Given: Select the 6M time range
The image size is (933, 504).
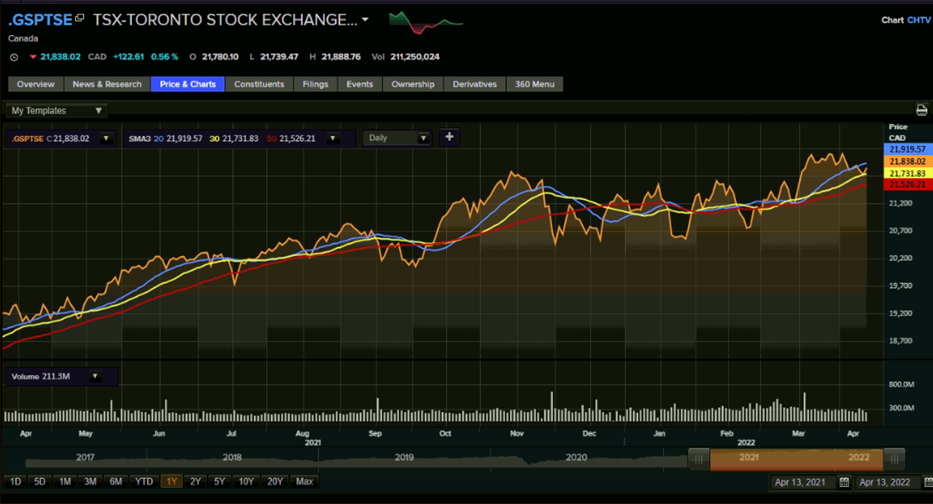Looking at the screenshot, I should (115, 481).
